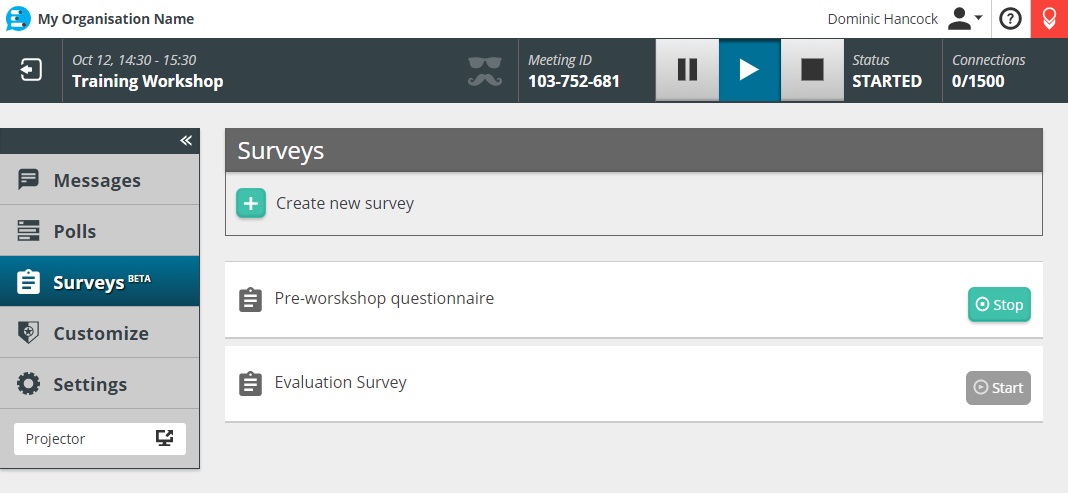The width and height of the screenshot is (1068, 493).
Task: Stop the Pre-workshop questionnaire survey
Action: click(x=998, y=305)
